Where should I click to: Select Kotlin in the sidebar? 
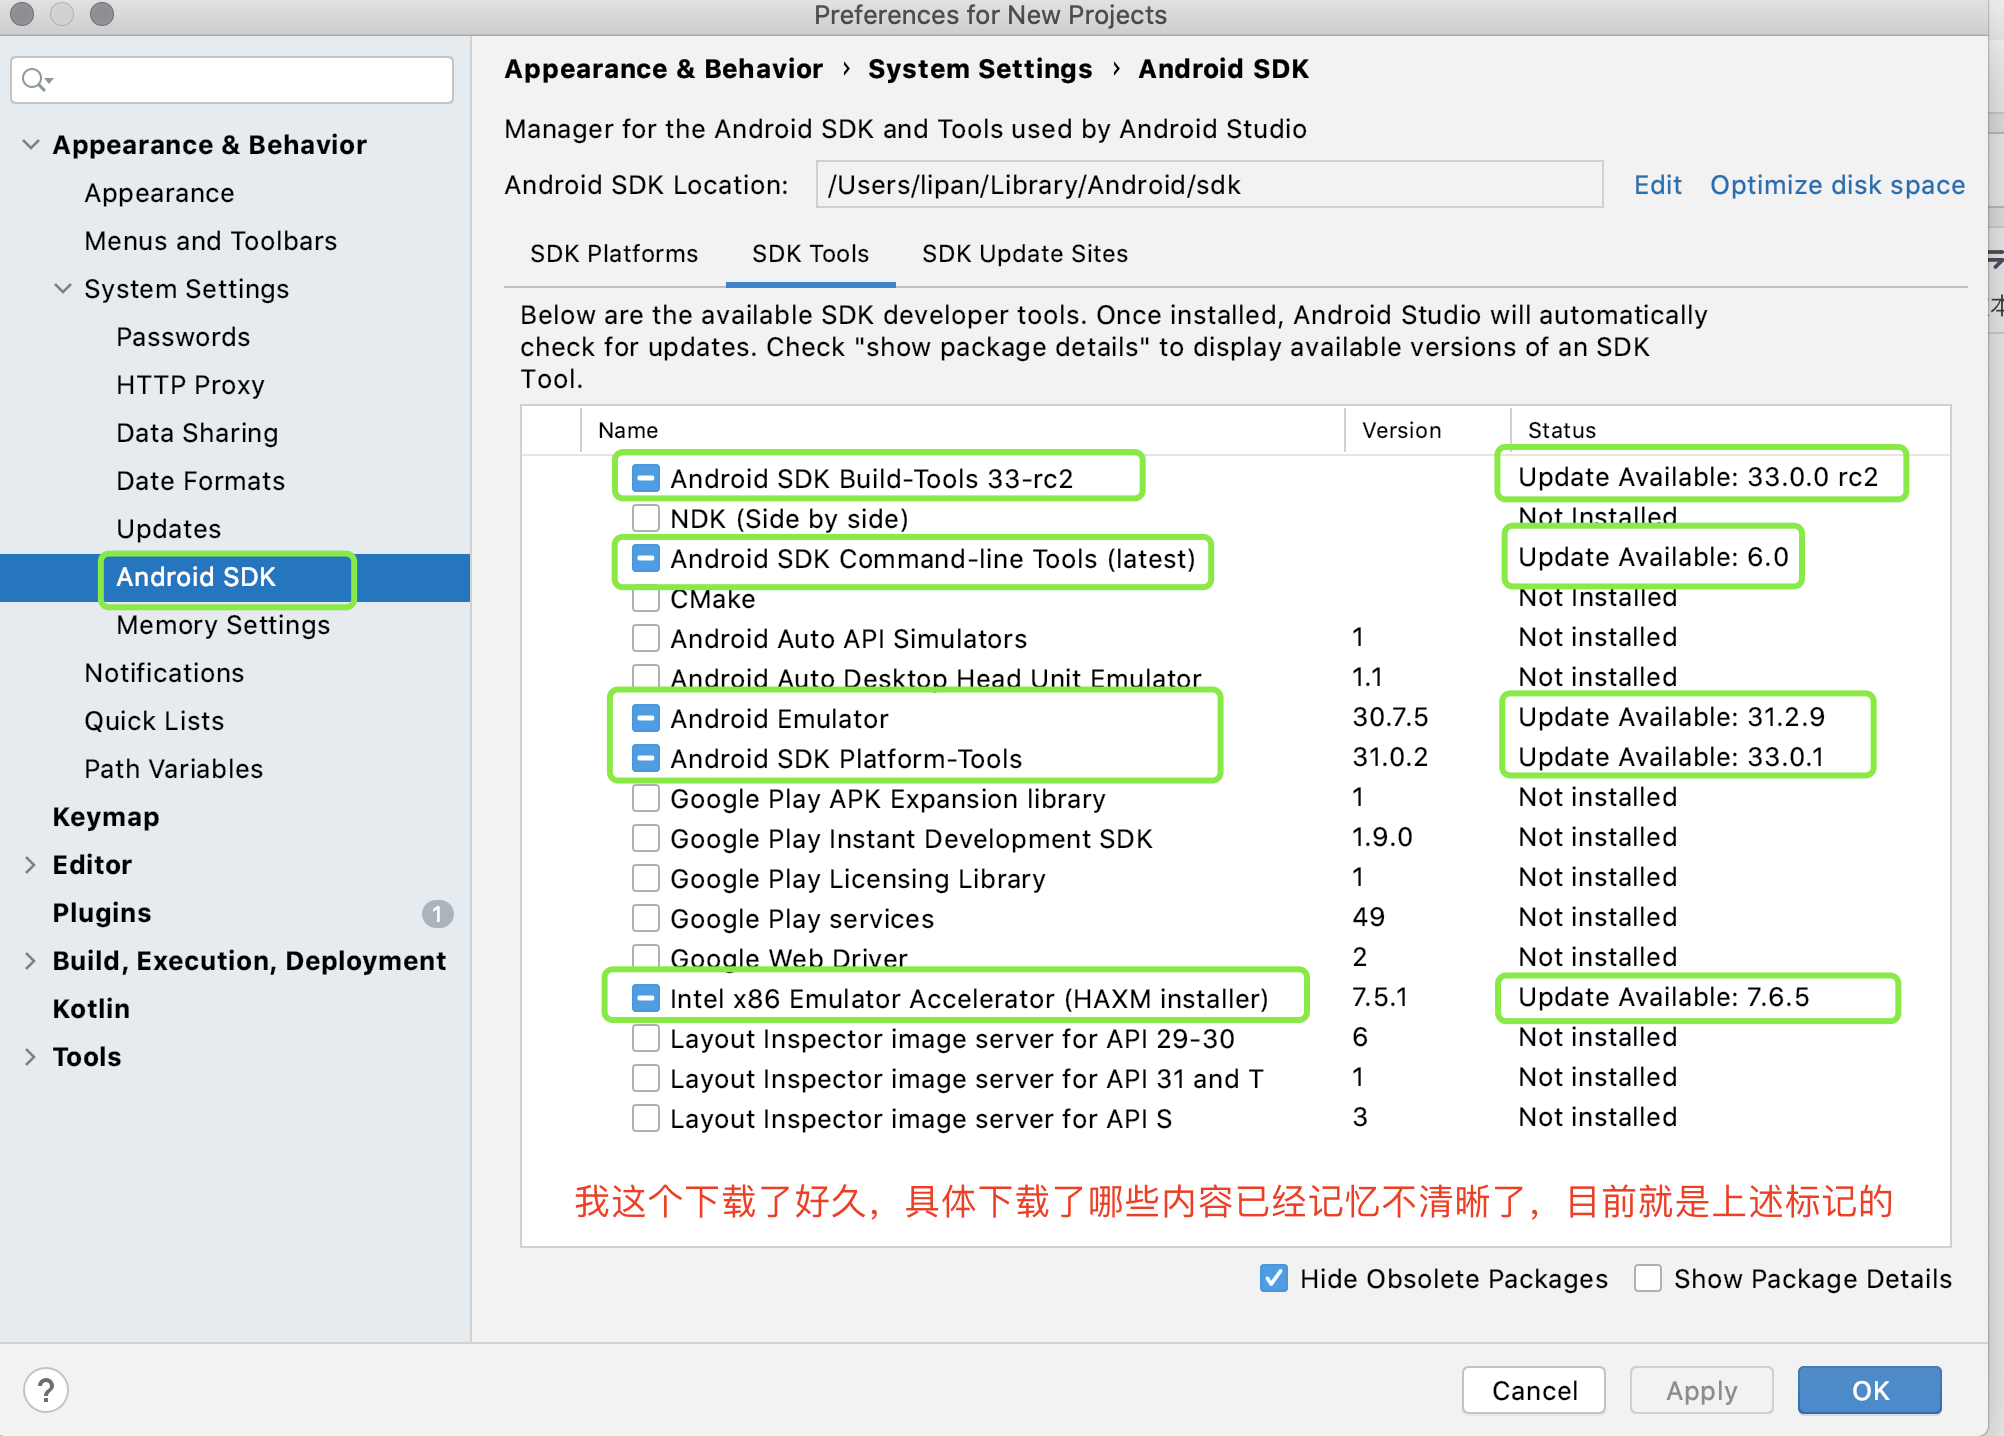click(x=91, y=1009)
